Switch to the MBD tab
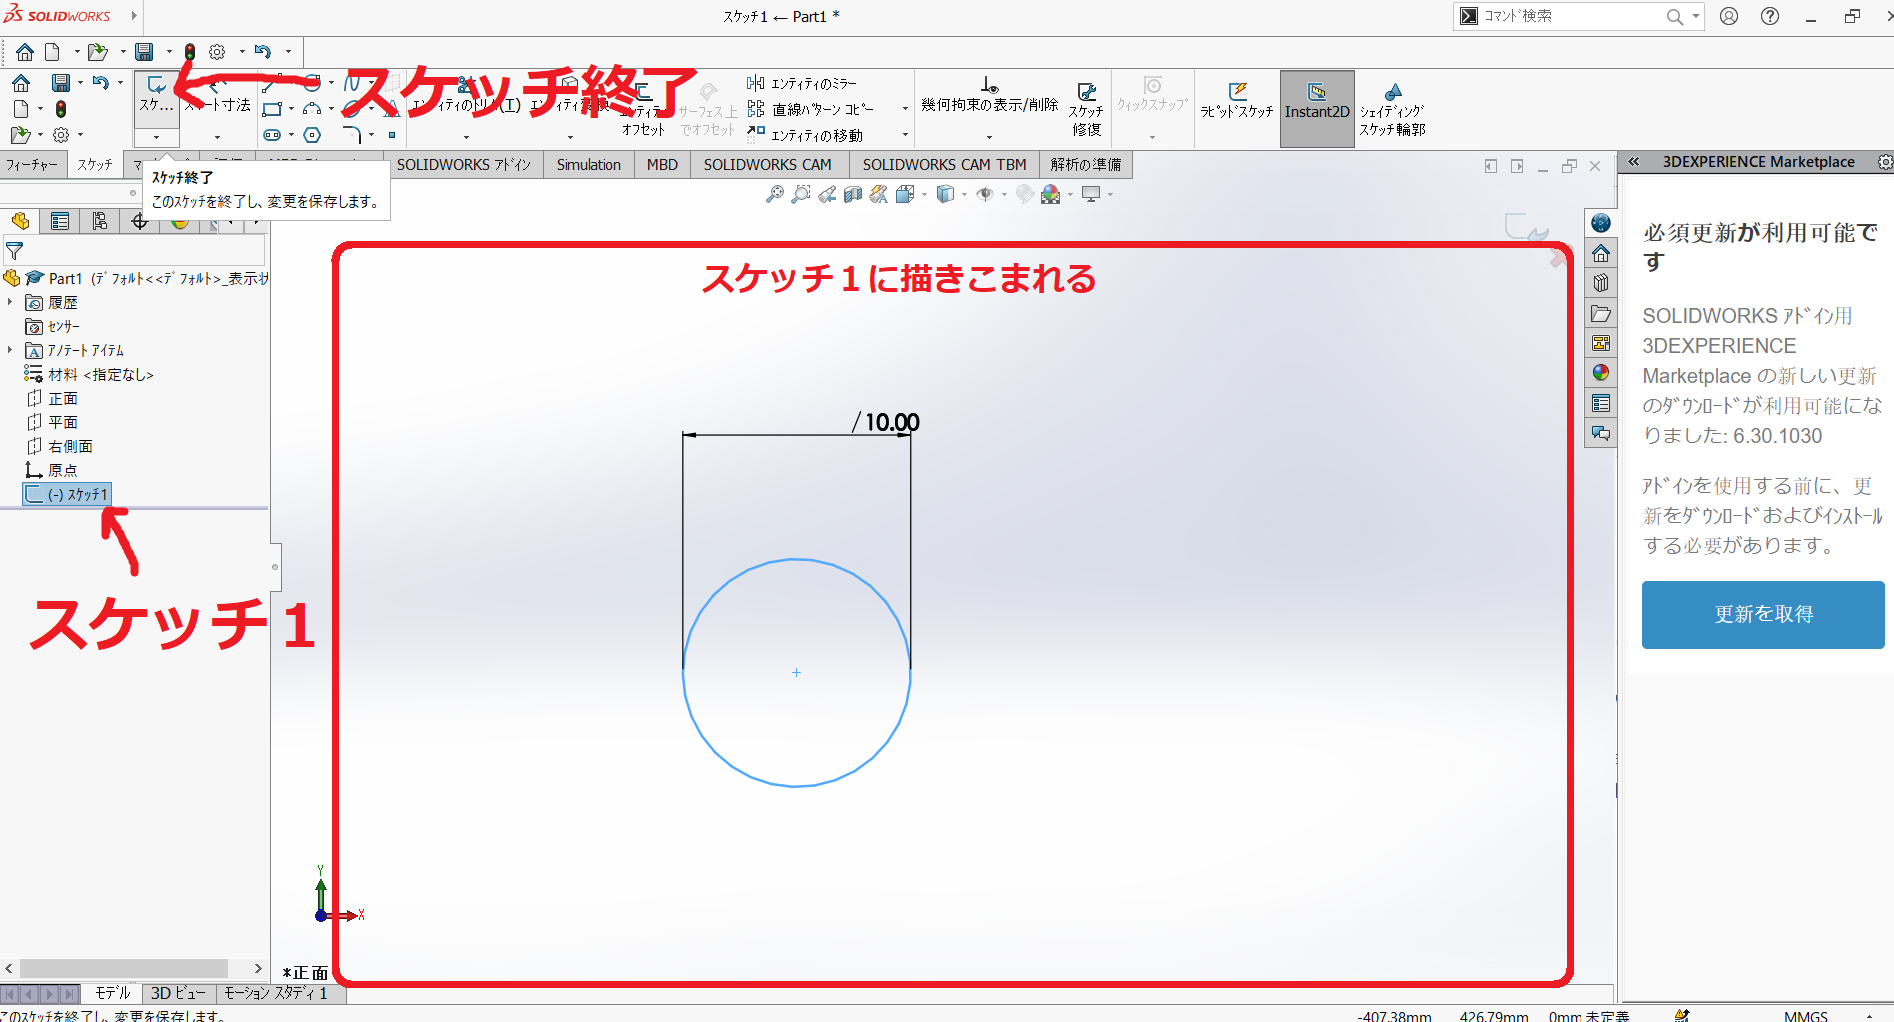 pyautogui.click(x=662, y=164)
